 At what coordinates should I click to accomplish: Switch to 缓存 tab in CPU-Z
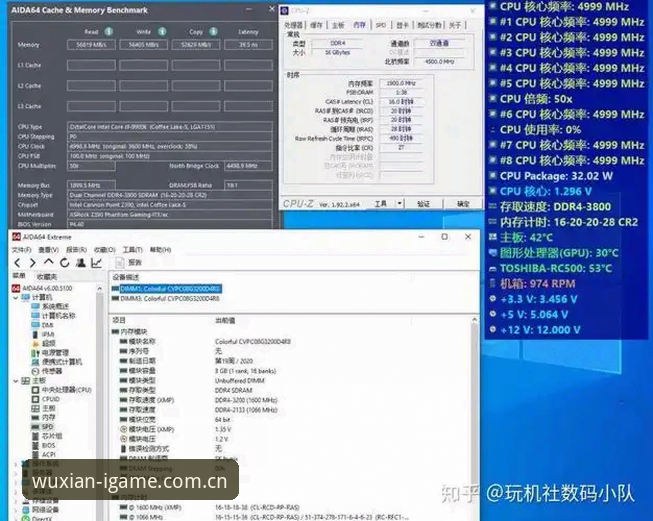tap(317, 25)
